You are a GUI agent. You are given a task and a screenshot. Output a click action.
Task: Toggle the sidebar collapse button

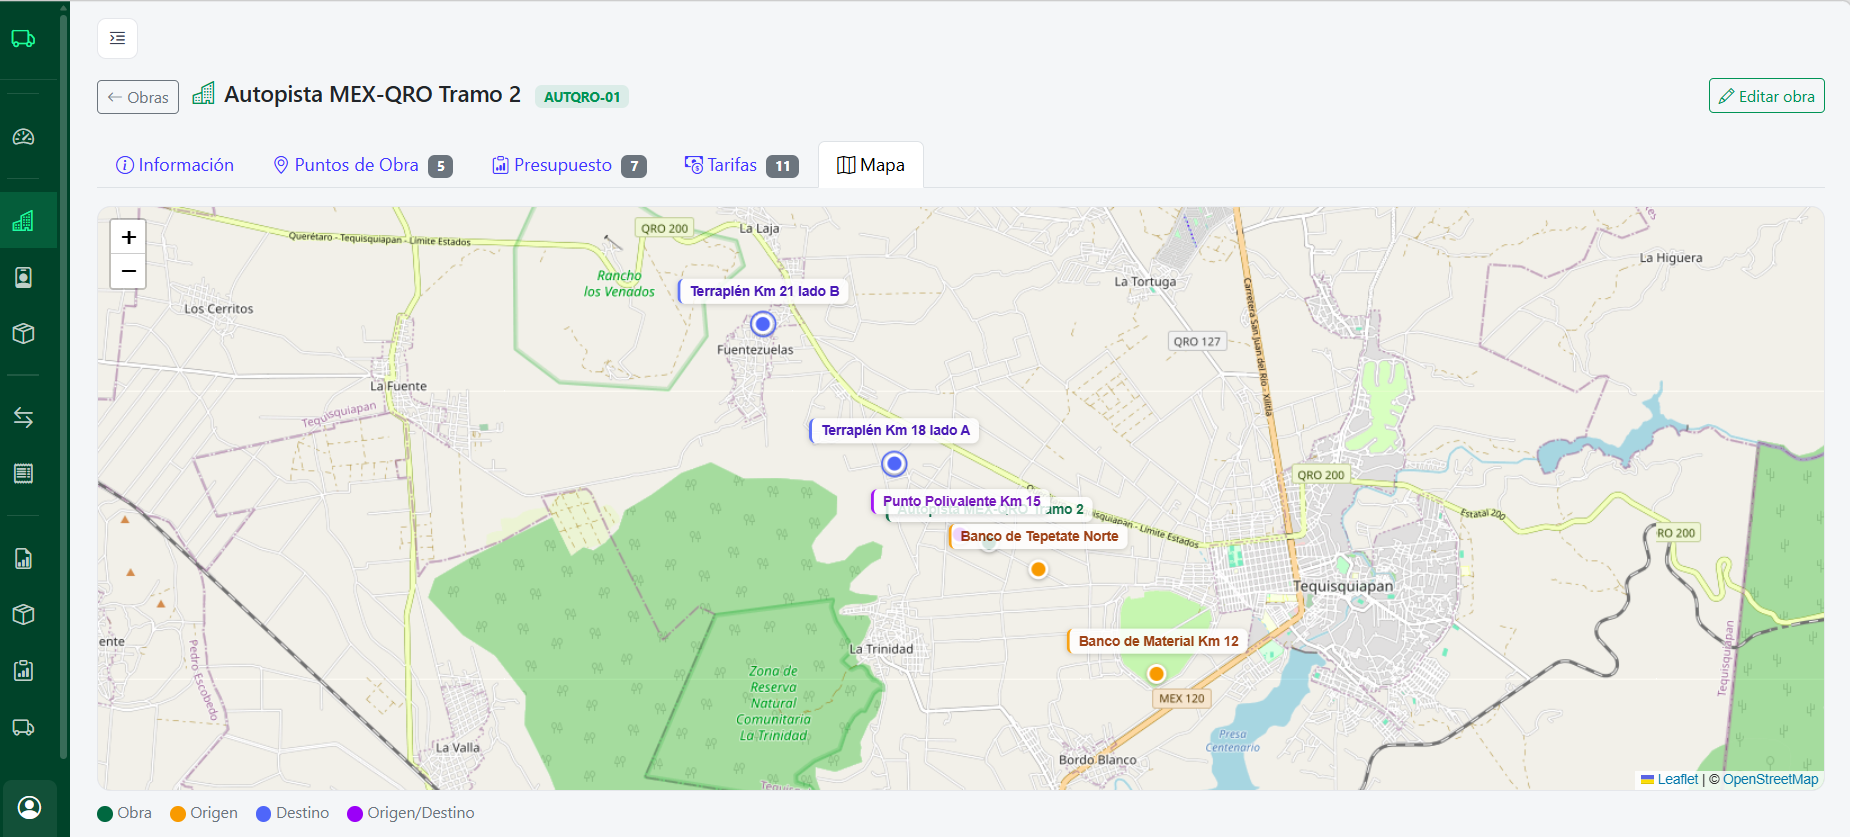117,38
